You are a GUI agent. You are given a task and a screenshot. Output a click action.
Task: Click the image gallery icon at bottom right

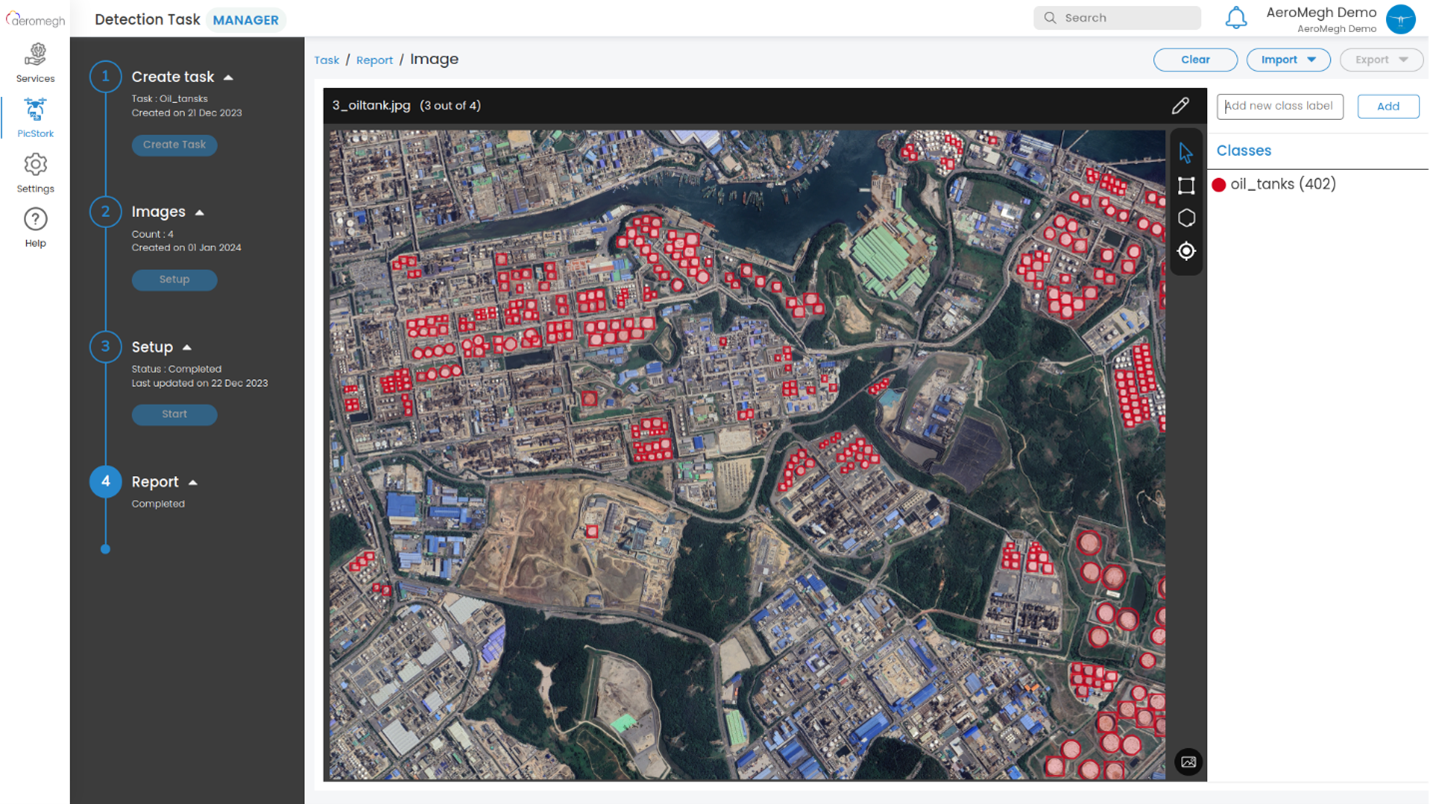pos(1188,762)
